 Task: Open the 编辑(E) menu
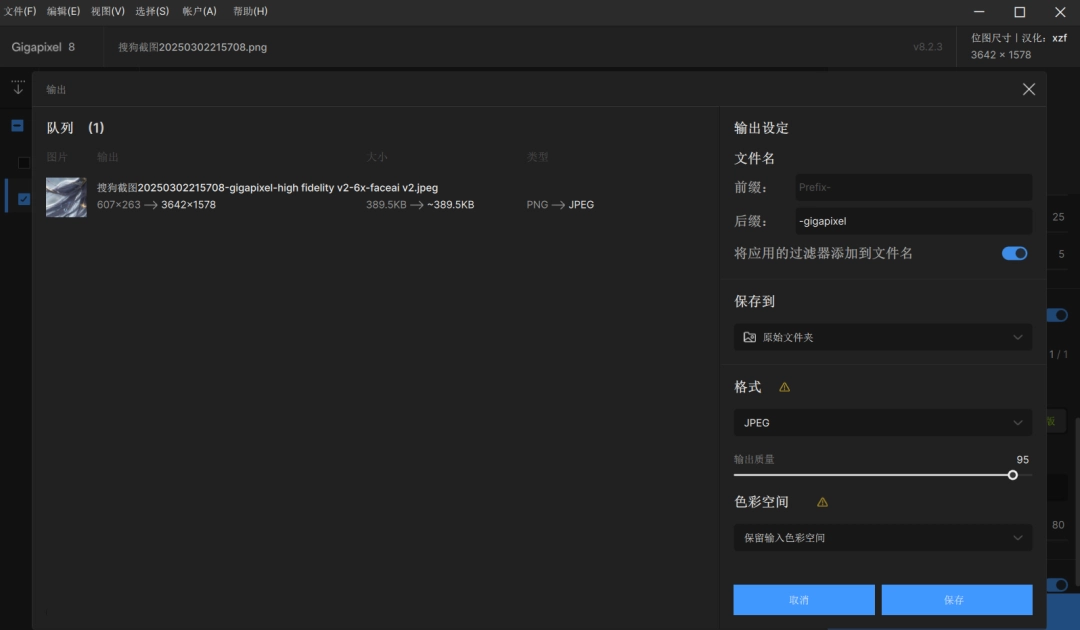(x=63, y=11)
